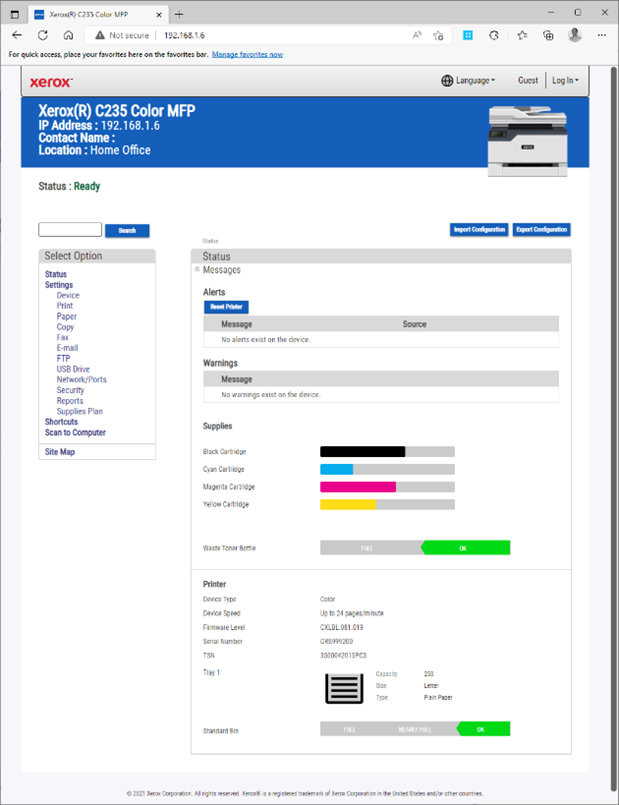619x805 pixels.
Task: Open Supplies Plan link
Action: click(80, 411)
